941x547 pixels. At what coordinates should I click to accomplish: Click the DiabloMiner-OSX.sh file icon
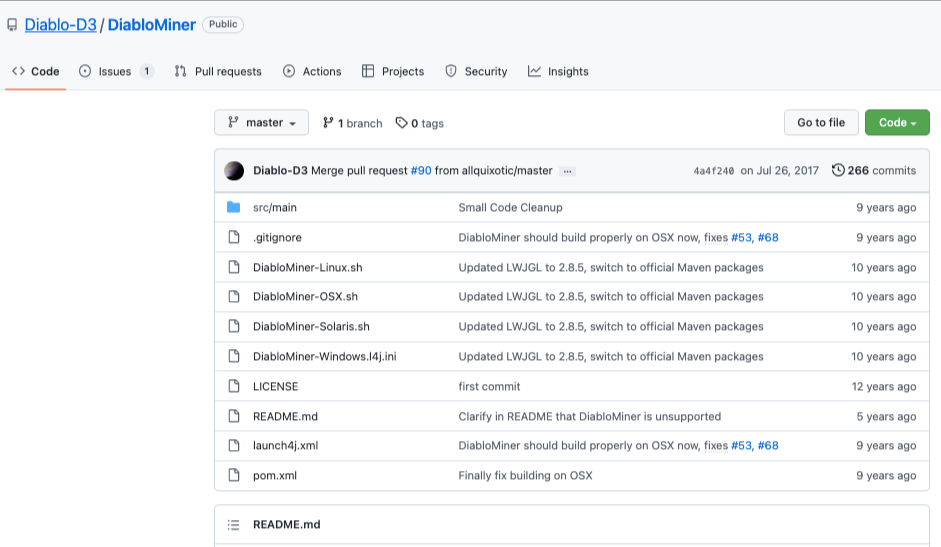click(x=234, y=296)
